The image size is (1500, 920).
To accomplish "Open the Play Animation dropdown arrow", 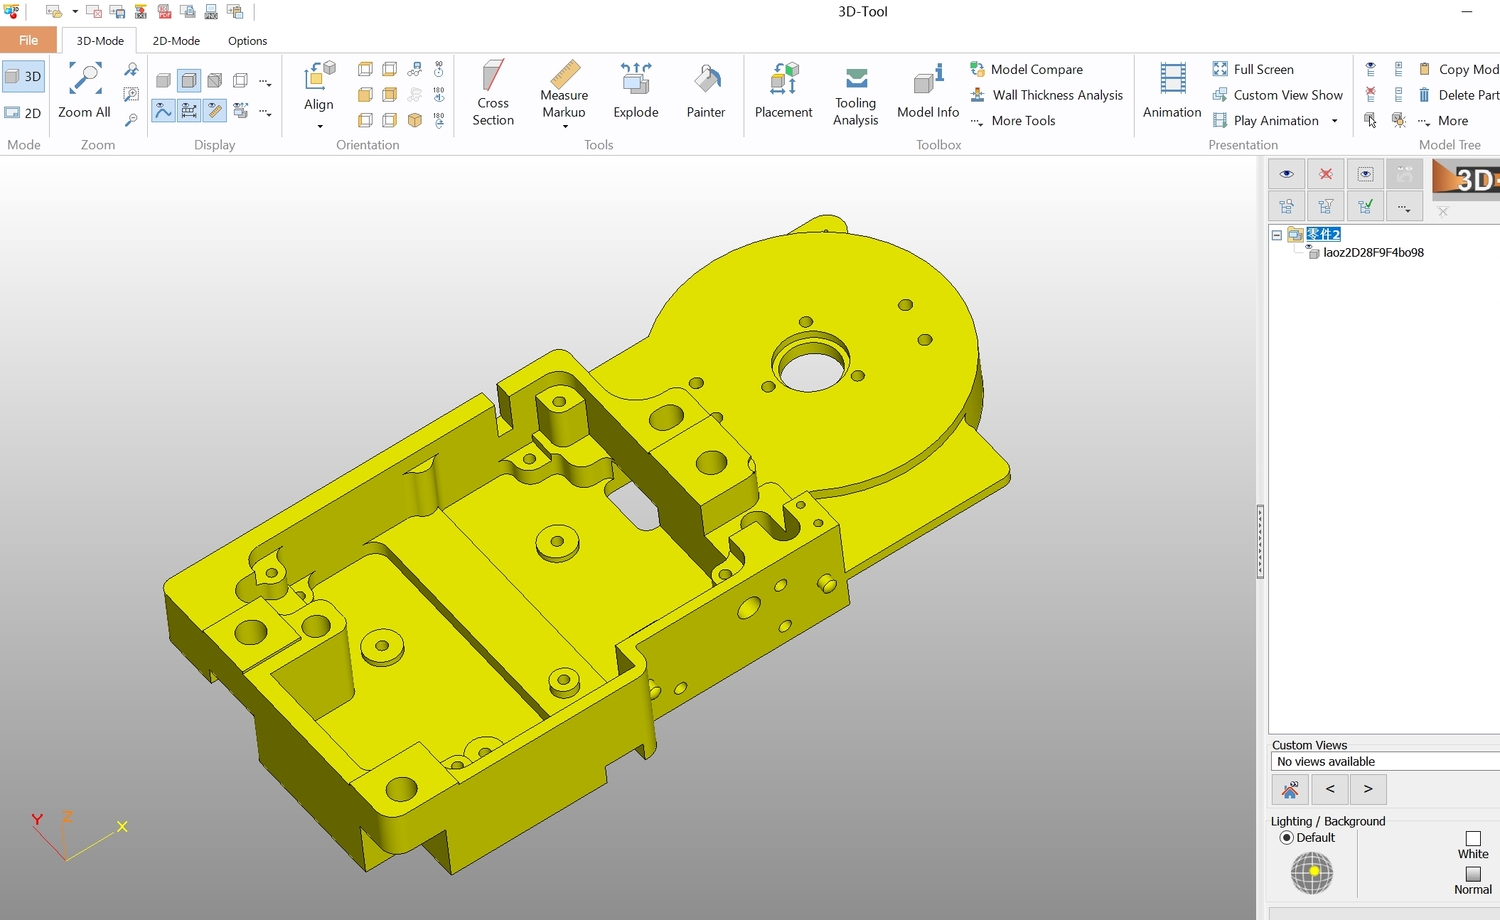I will 1334,121.
